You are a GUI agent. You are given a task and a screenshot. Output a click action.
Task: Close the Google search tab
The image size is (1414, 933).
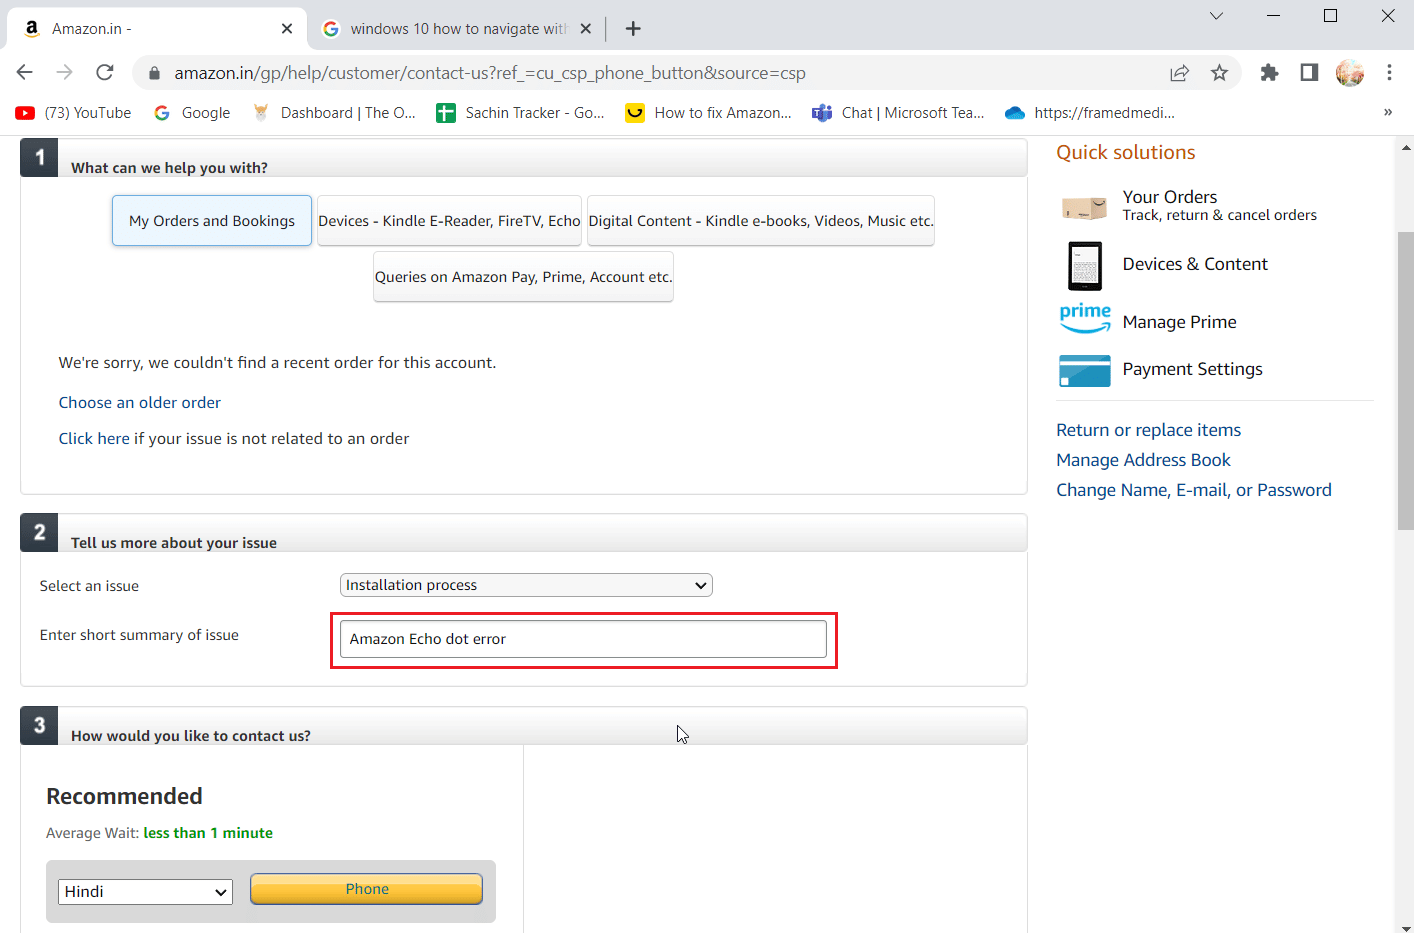586,28
